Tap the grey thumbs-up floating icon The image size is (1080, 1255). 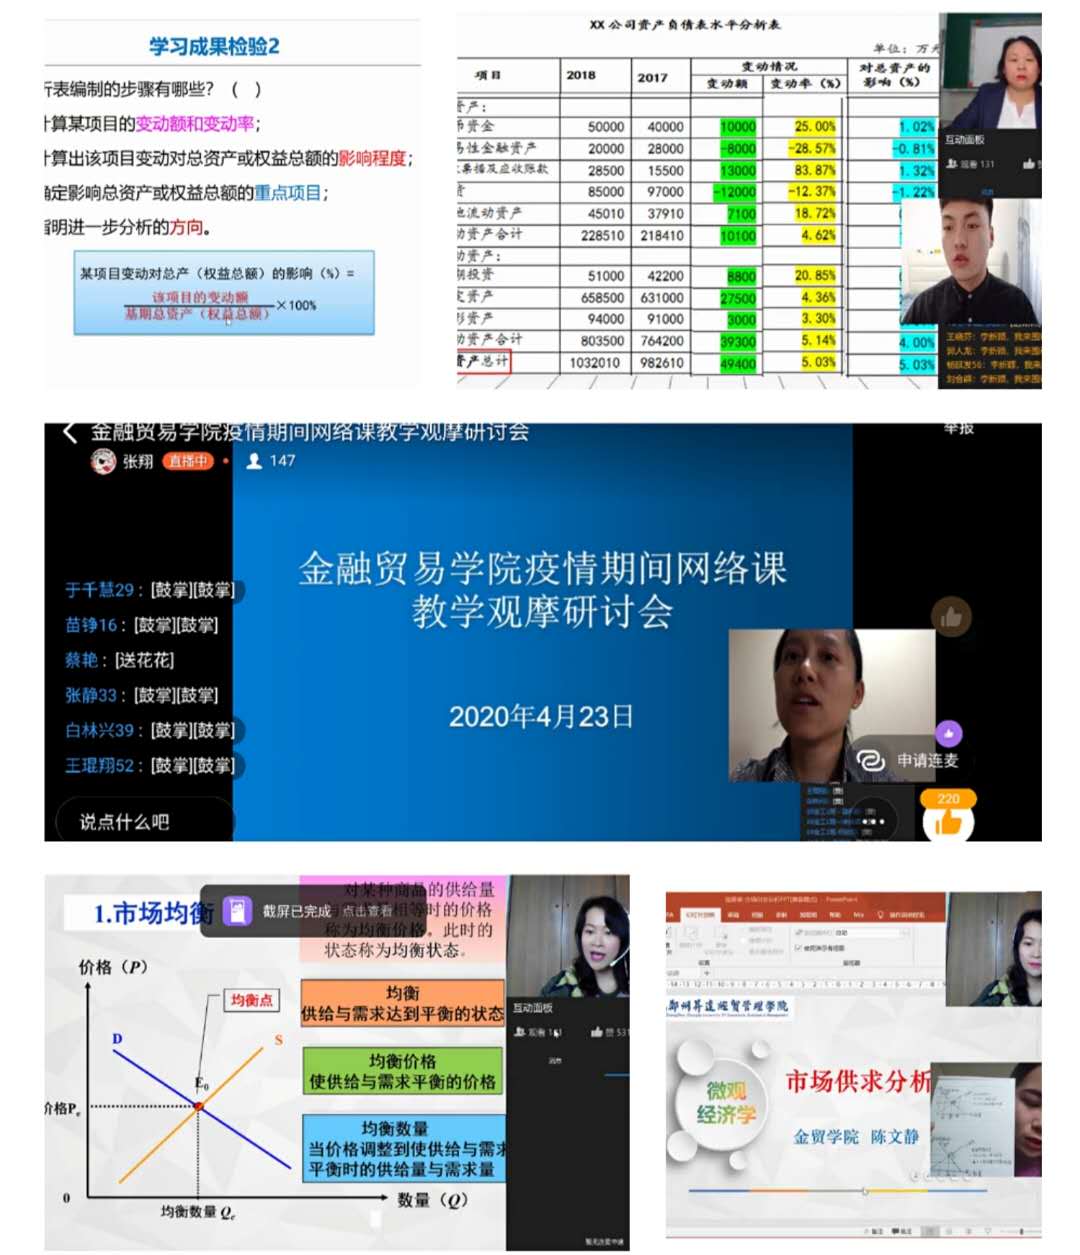tap(950, 617)
